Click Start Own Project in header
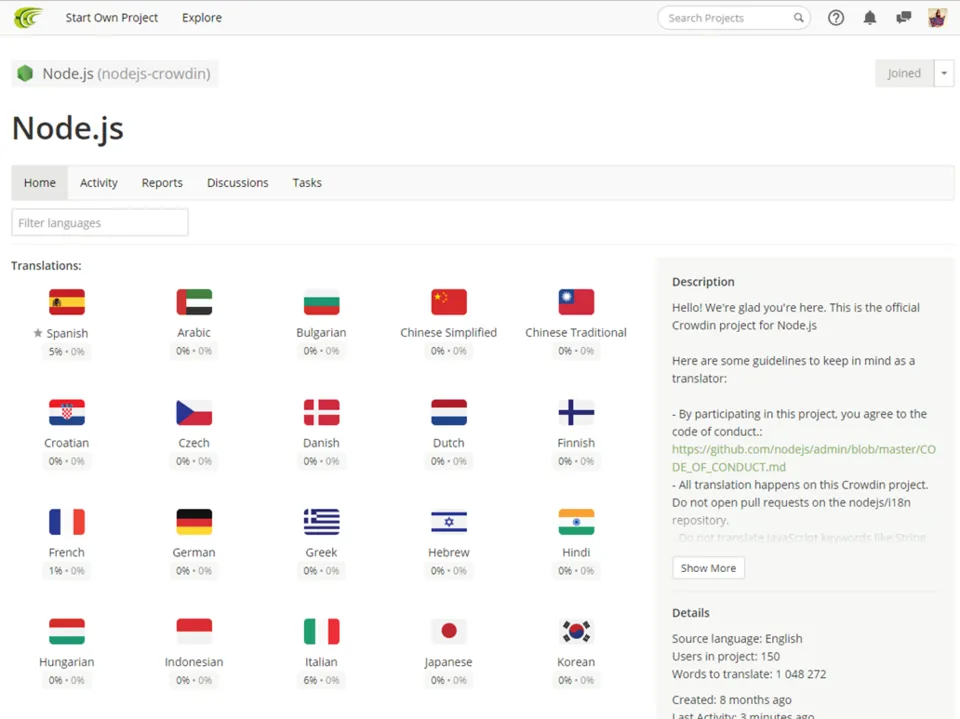This screenshot has width=960, height=719. pos(111,18)
